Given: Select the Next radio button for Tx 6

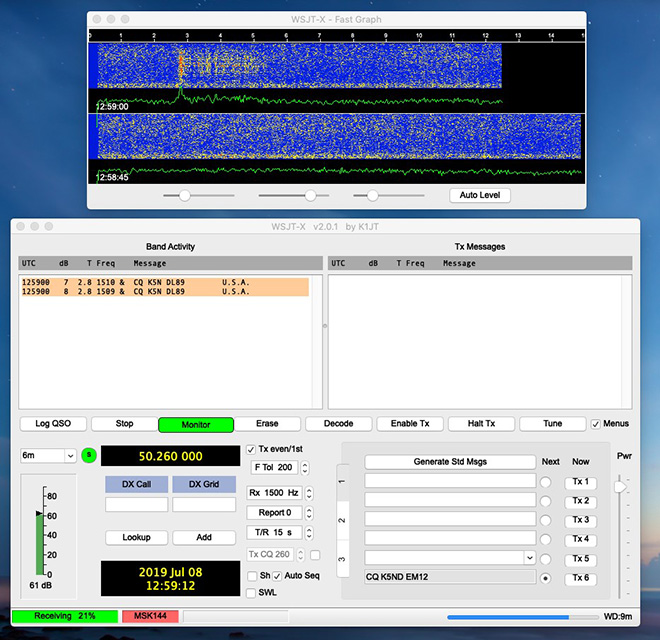Looking at the screenshot, I should tap(546, 579).
